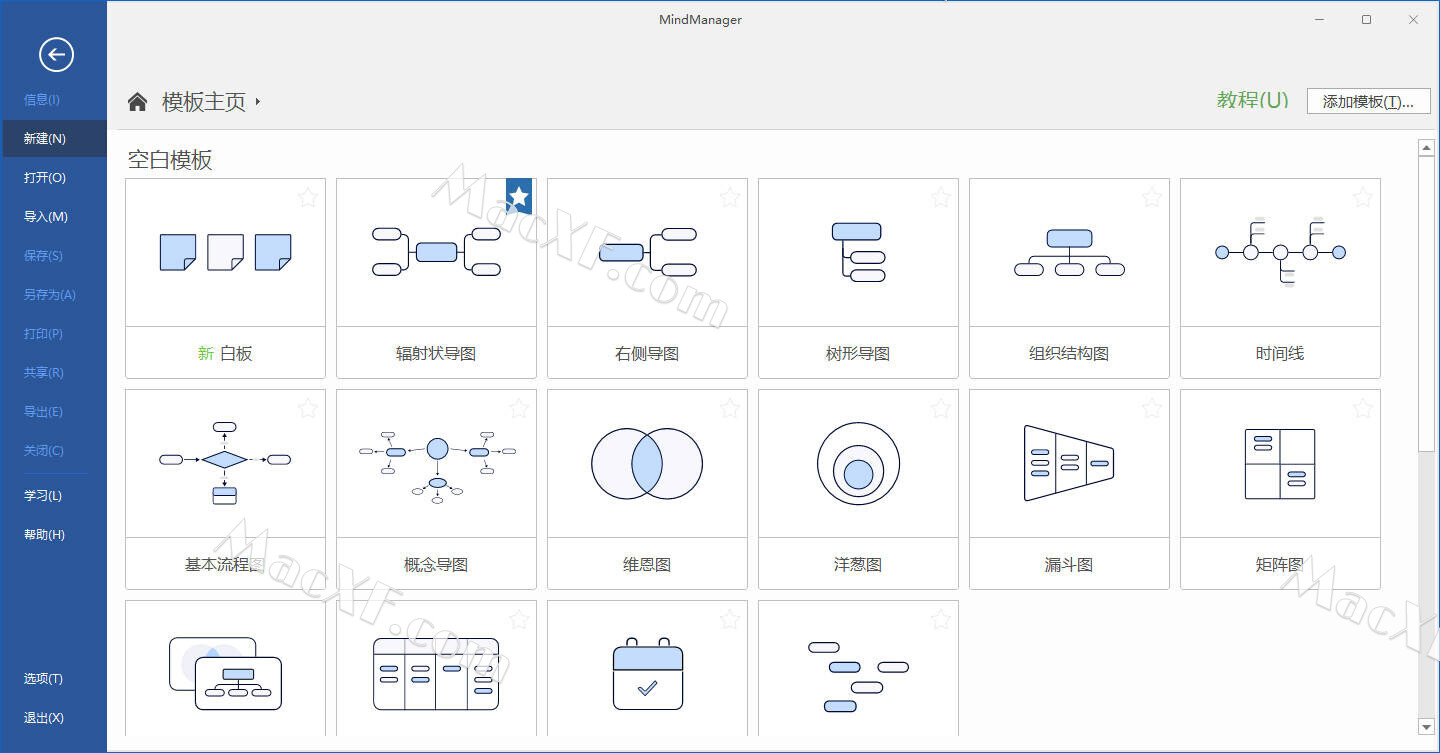This screenshot has width=1440, height=753.
Task: Remove favorite bookmark on 辐射状导图
Action: pyautogui.click(x=519, y=196)
